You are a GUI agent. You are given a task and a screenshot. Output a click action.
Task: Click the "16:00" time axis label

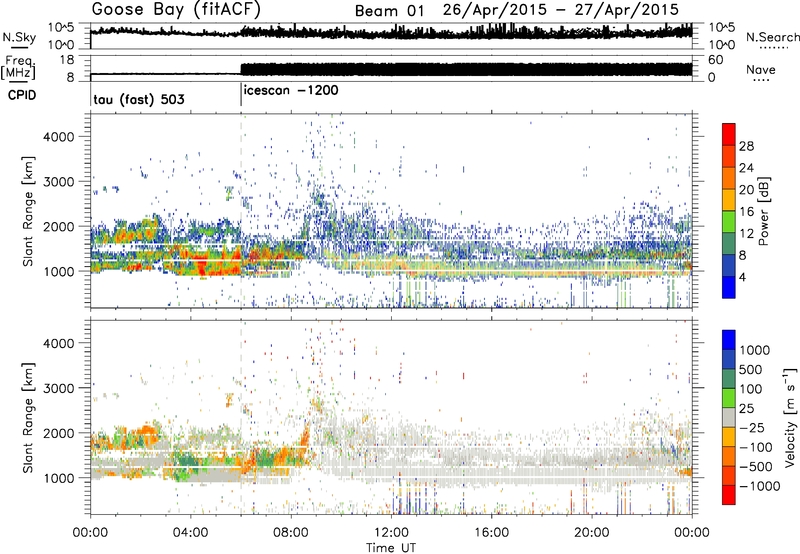[x=491, y=533]
